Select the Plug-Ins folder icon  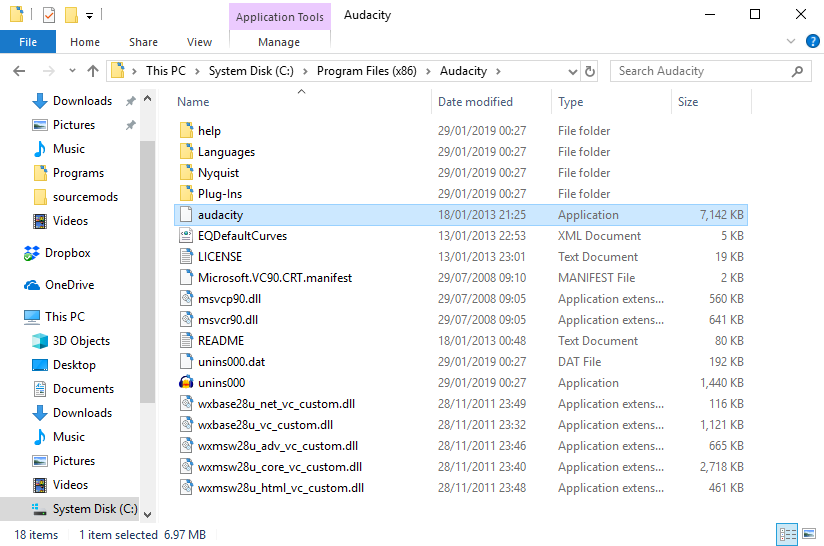[186, 193]
